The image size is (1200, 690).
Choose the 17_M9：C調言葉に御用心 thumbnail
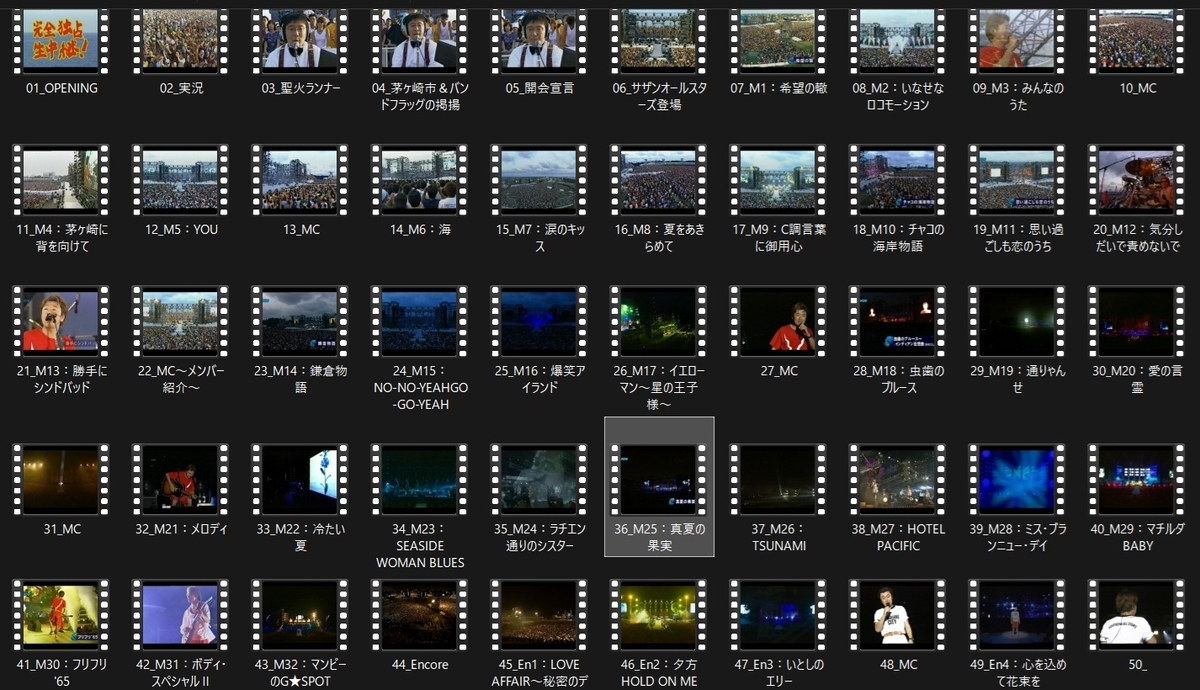(779, 180)
